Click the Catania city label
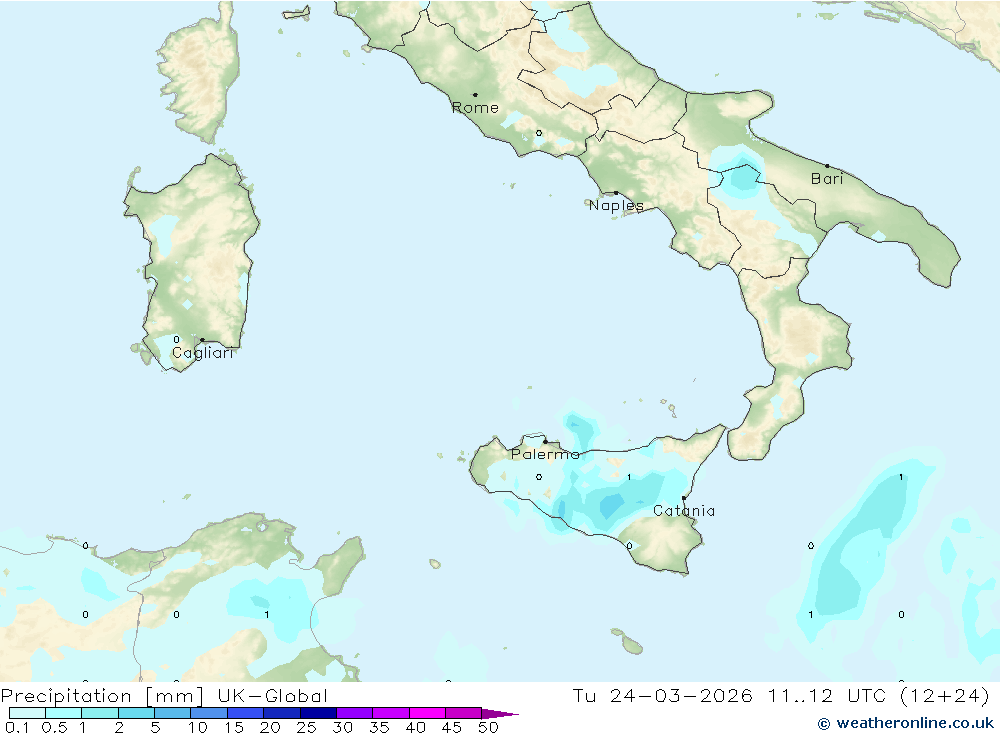This screenshot has width=1000, height=733. 684,511
